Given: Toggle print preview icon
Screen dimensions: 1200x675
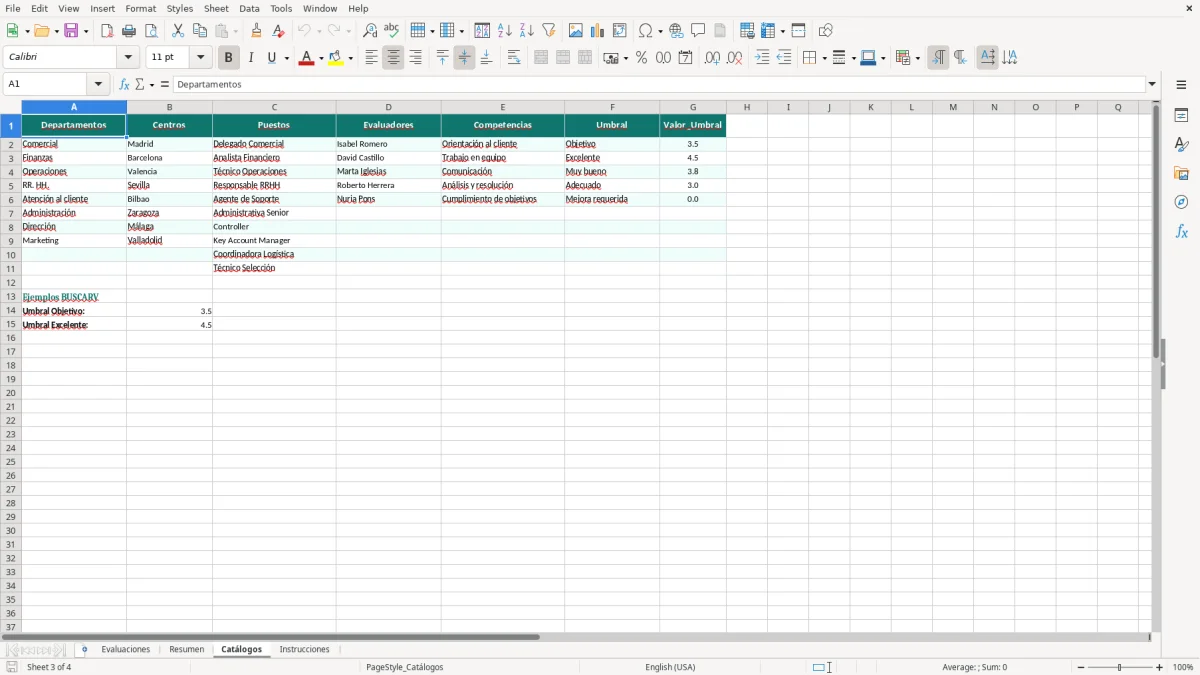Looking at the screenshot, I should [151, 31].
